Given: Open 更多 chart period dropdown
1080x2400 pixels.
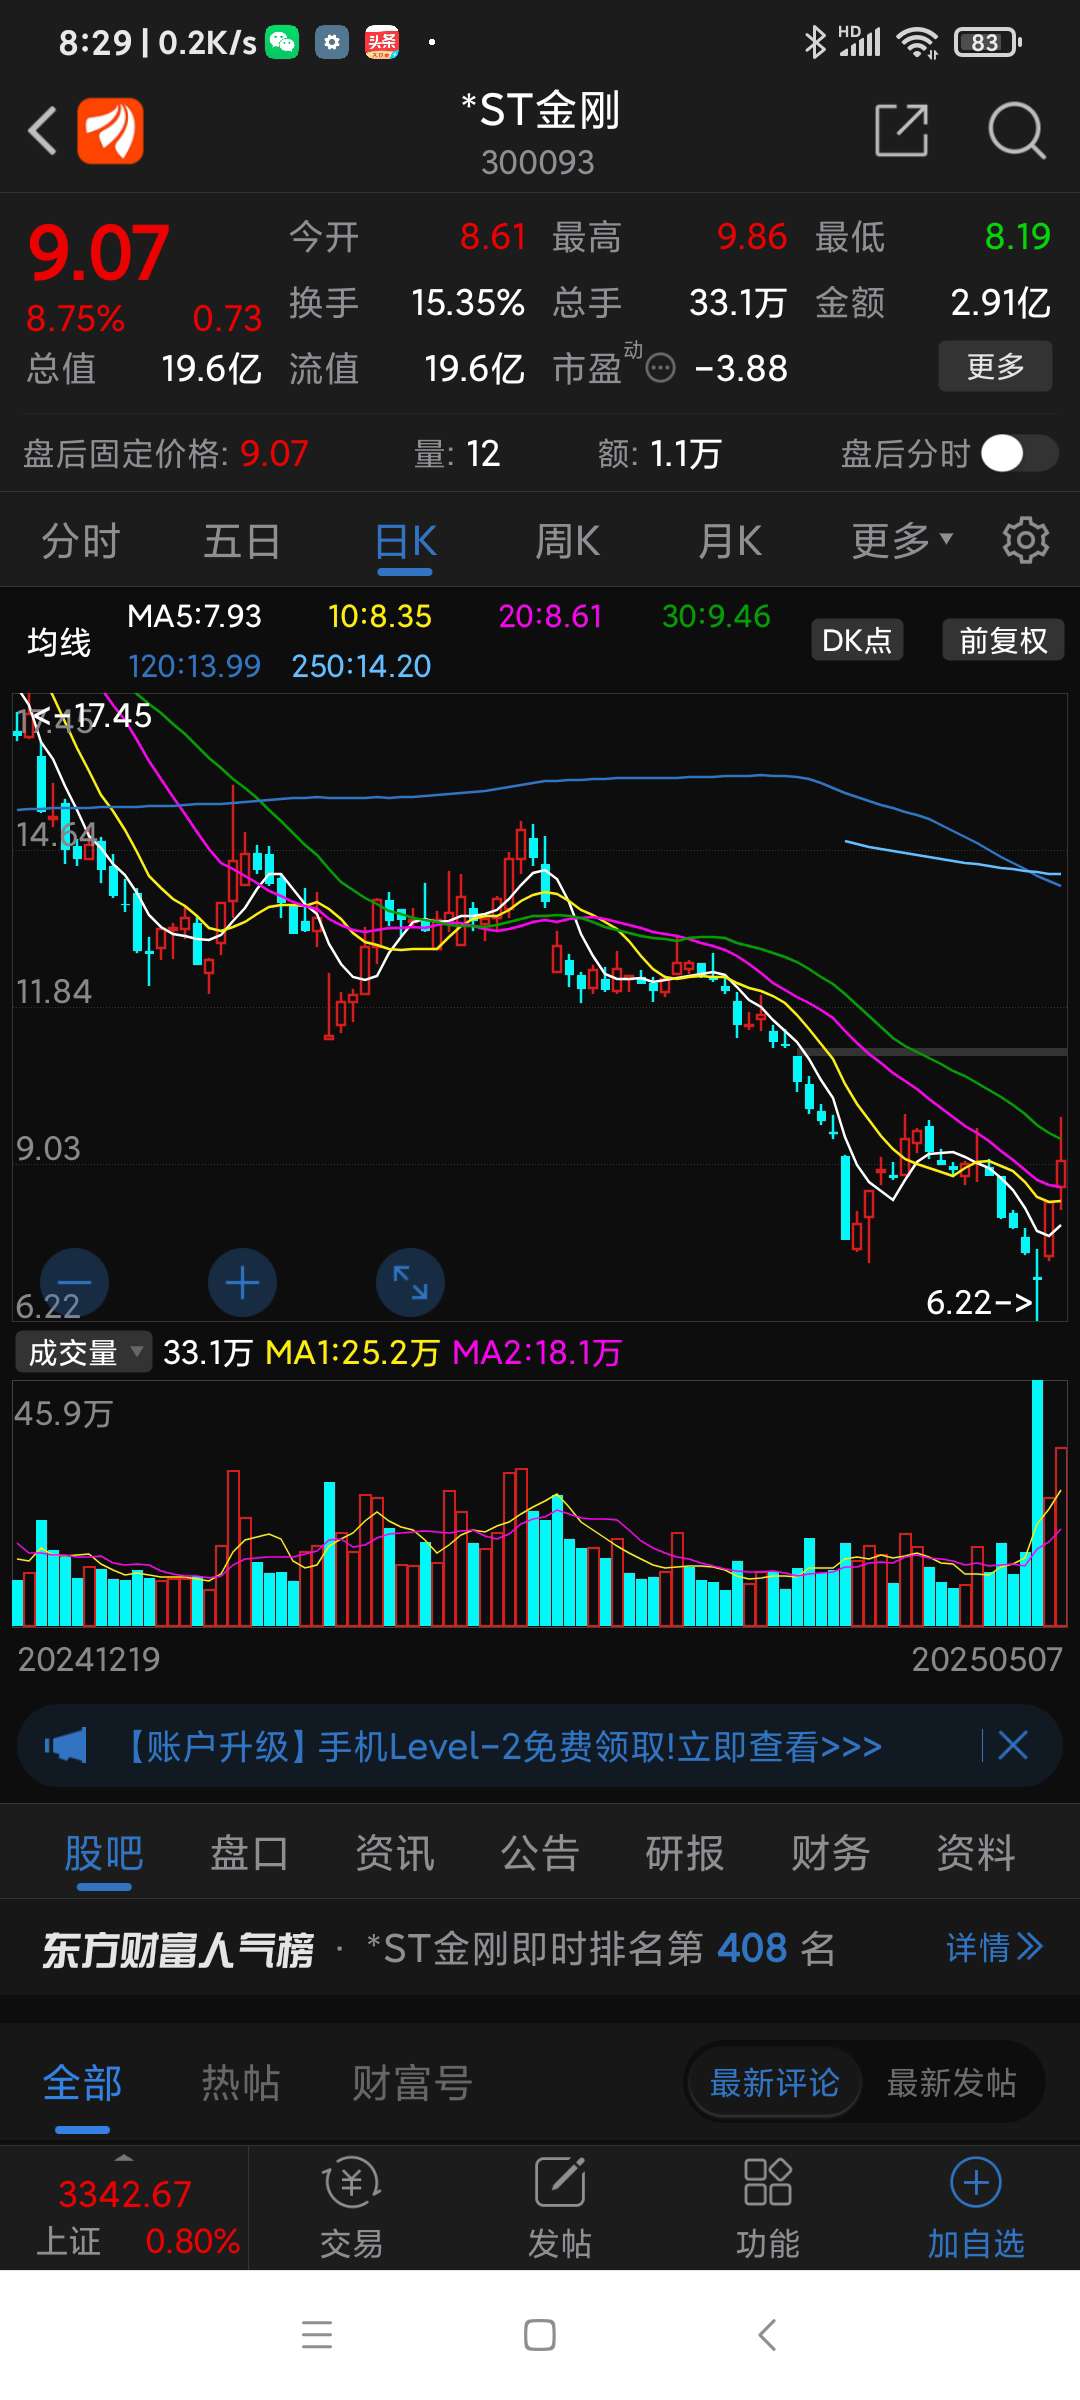Looking at the screenshot, I should [902, 541].
